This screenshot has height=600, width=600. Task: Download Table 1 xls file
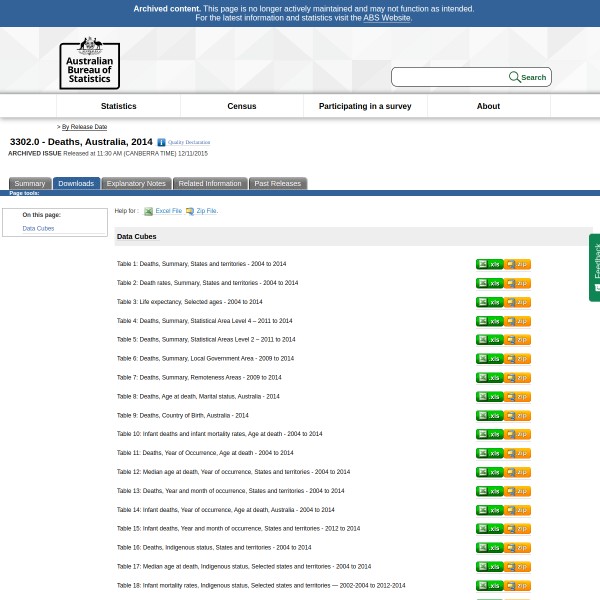coord(489,265)
